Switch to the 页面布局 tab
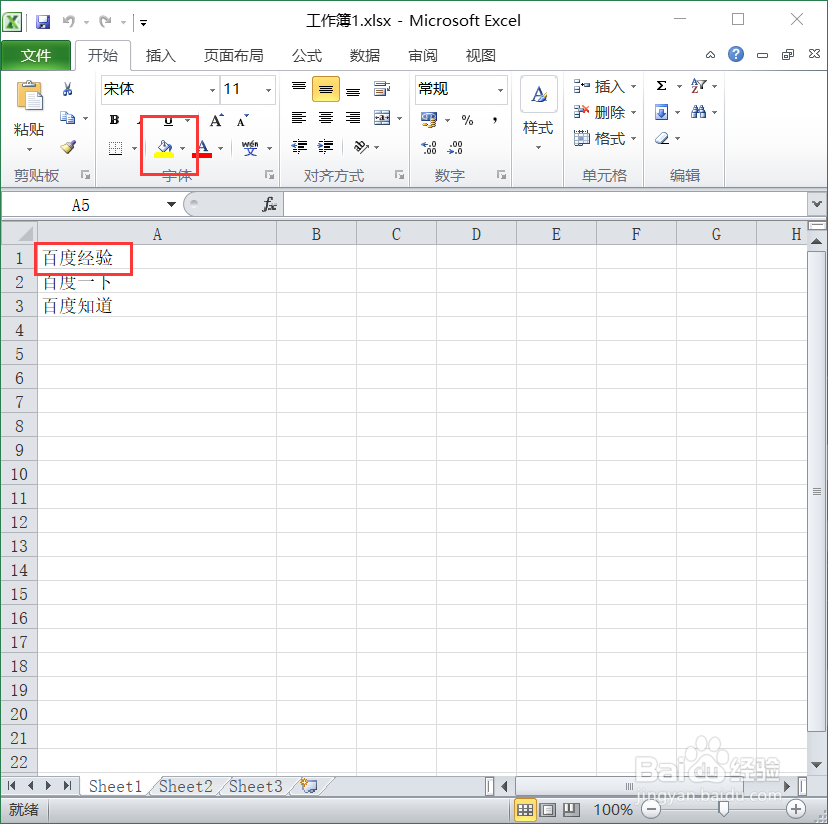The height and width of the screenshot is (824, 828). point(233,55)
